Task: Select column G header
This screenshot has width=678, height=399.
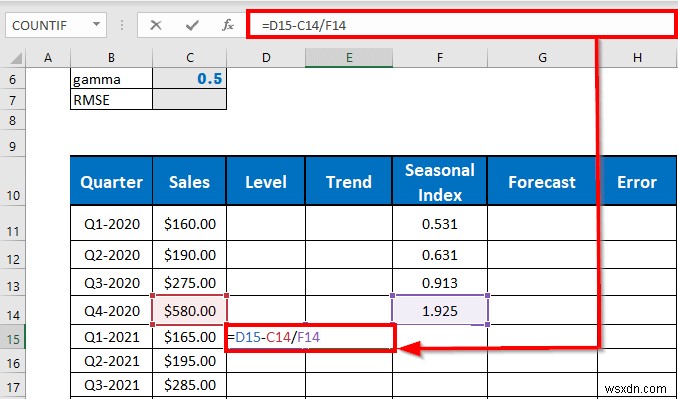Action: [542, 58]
